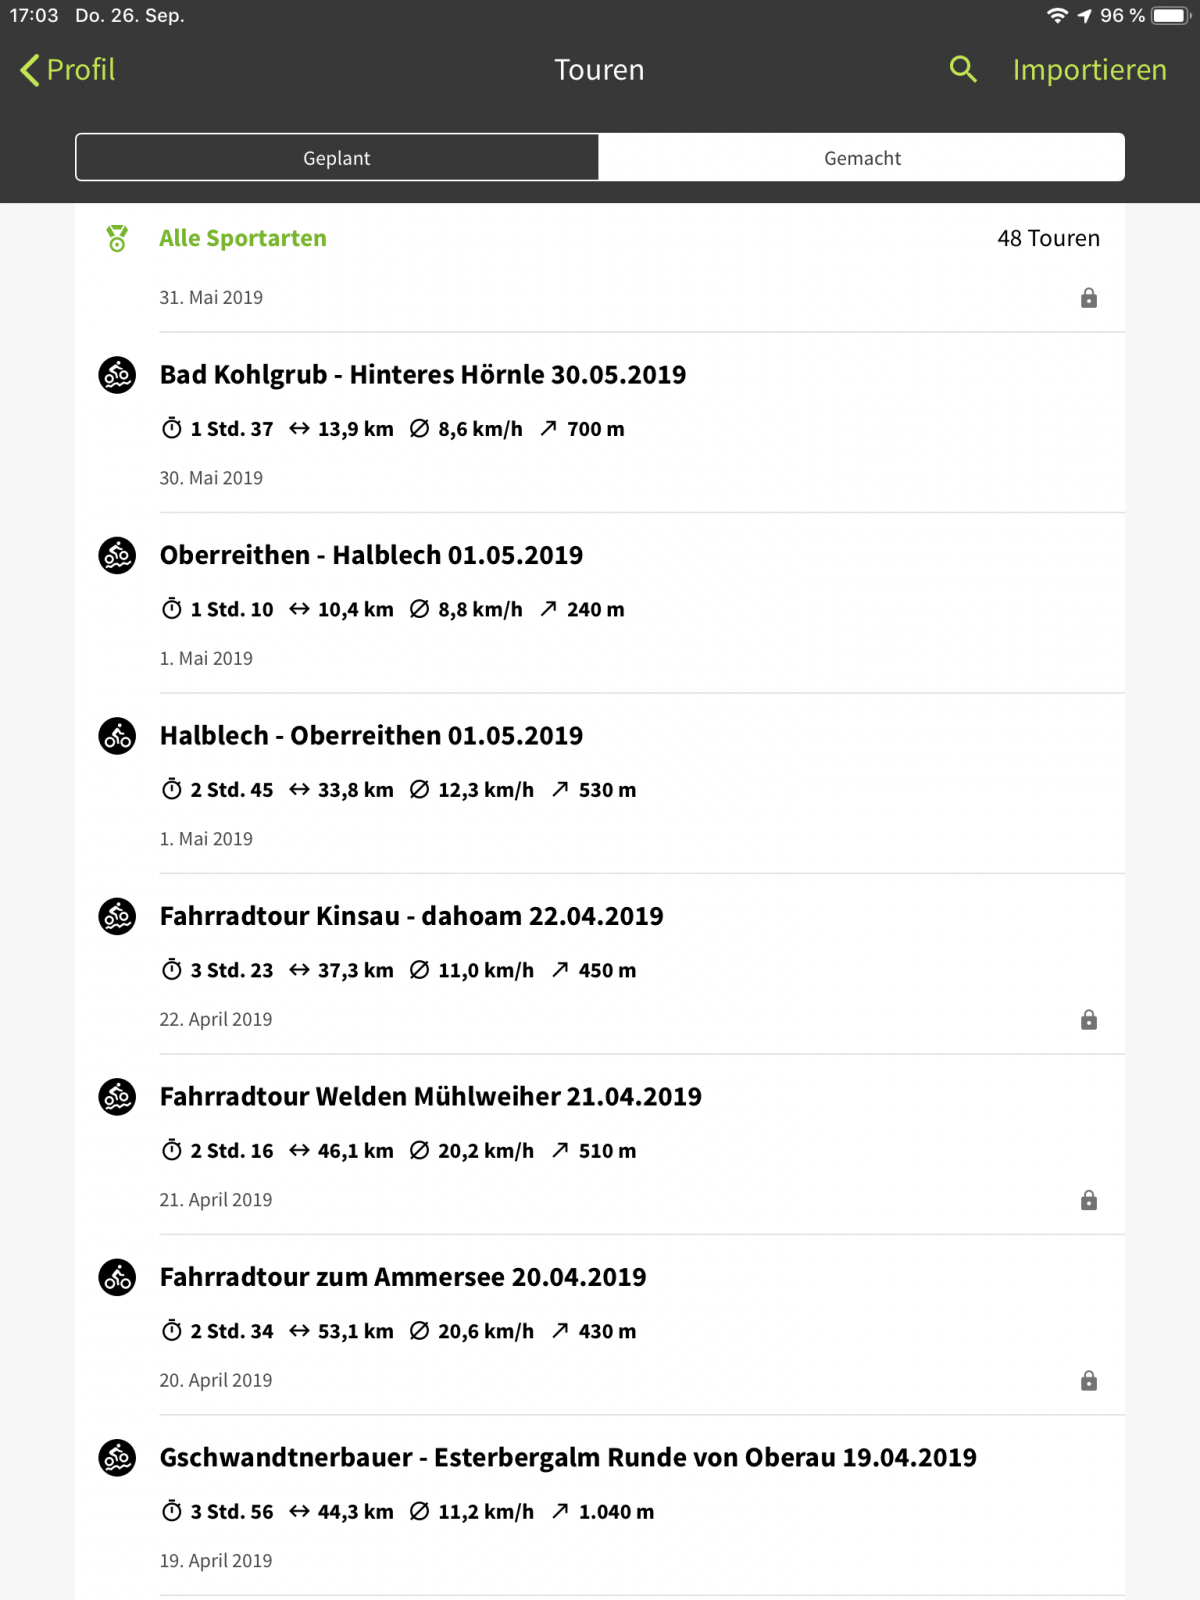Click the medal icon beside Alle Sportarten
Image resolution: width=1200 pixels, height=1600 pixels.
pyautogui.click(x=117, y=238)
